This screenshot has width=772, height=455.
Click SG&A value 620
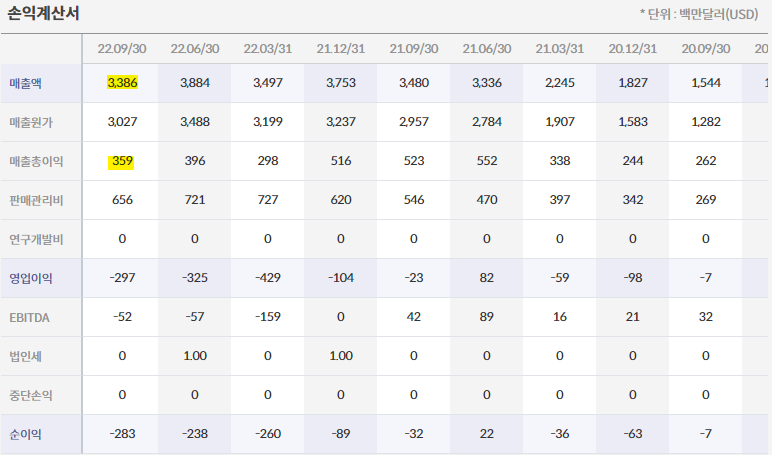point(341,200)
